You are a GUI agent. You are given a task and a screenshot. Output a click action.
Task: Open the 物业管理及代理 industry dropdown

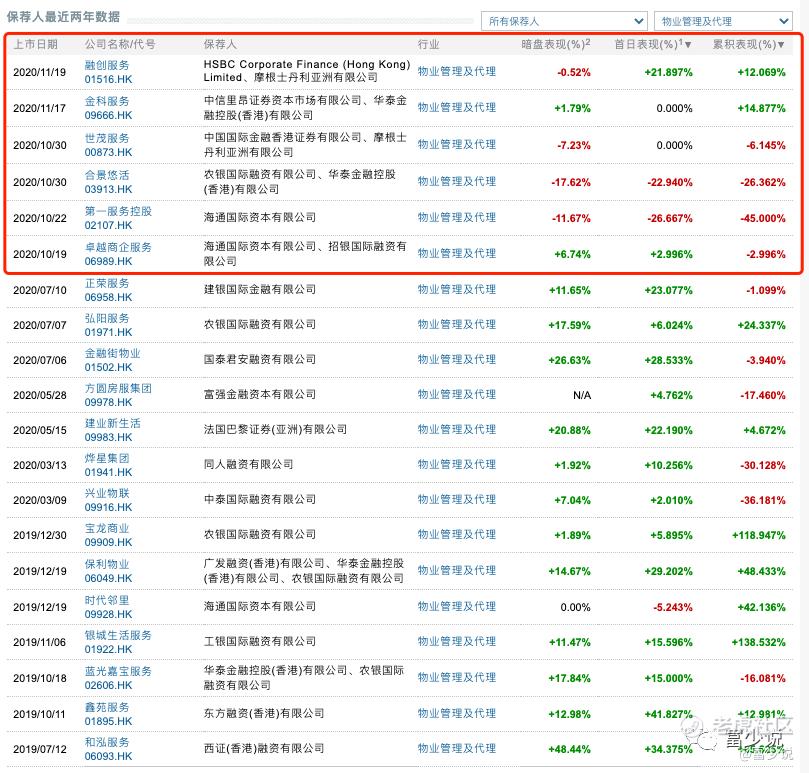coord(723,21)
